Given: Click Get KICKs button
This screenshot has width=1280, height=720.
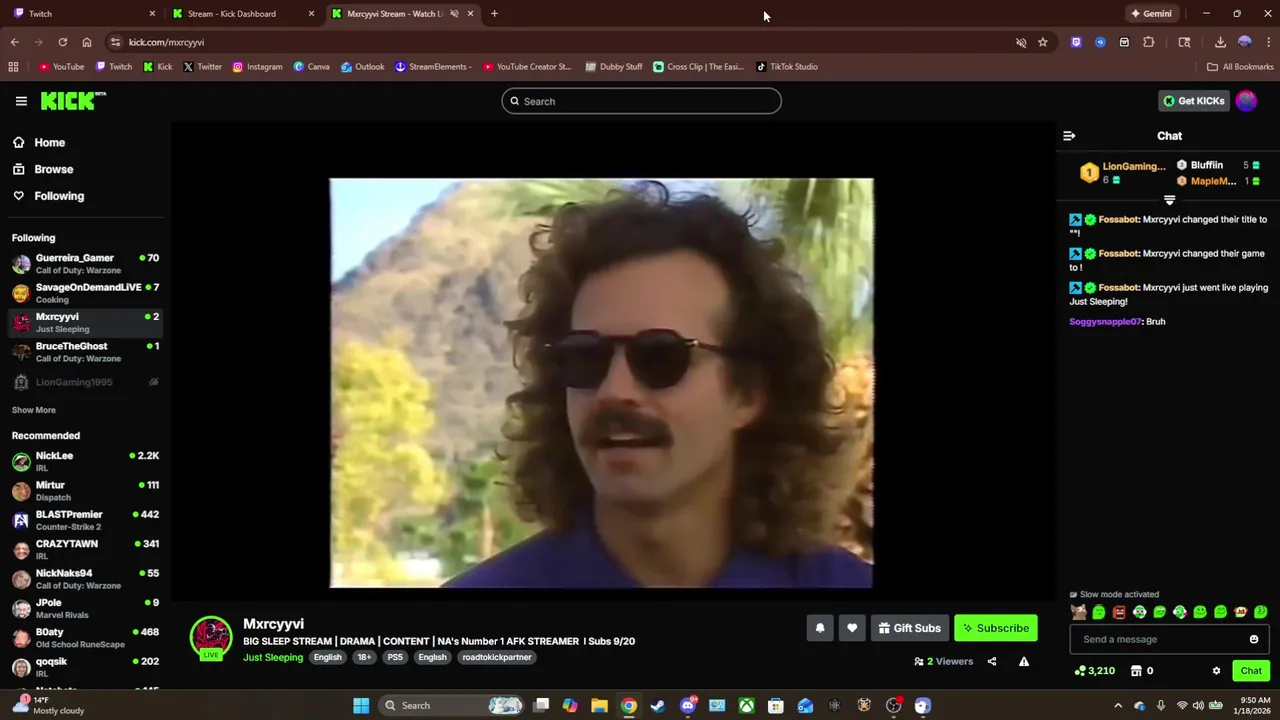Looking at the screenshot, I should click(x=1193, y=101).
